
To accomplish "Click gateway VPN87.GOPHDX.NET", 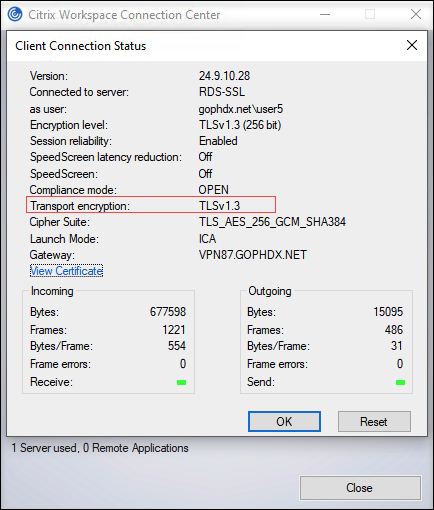I will pyautogui.click(x=253, y=255).
